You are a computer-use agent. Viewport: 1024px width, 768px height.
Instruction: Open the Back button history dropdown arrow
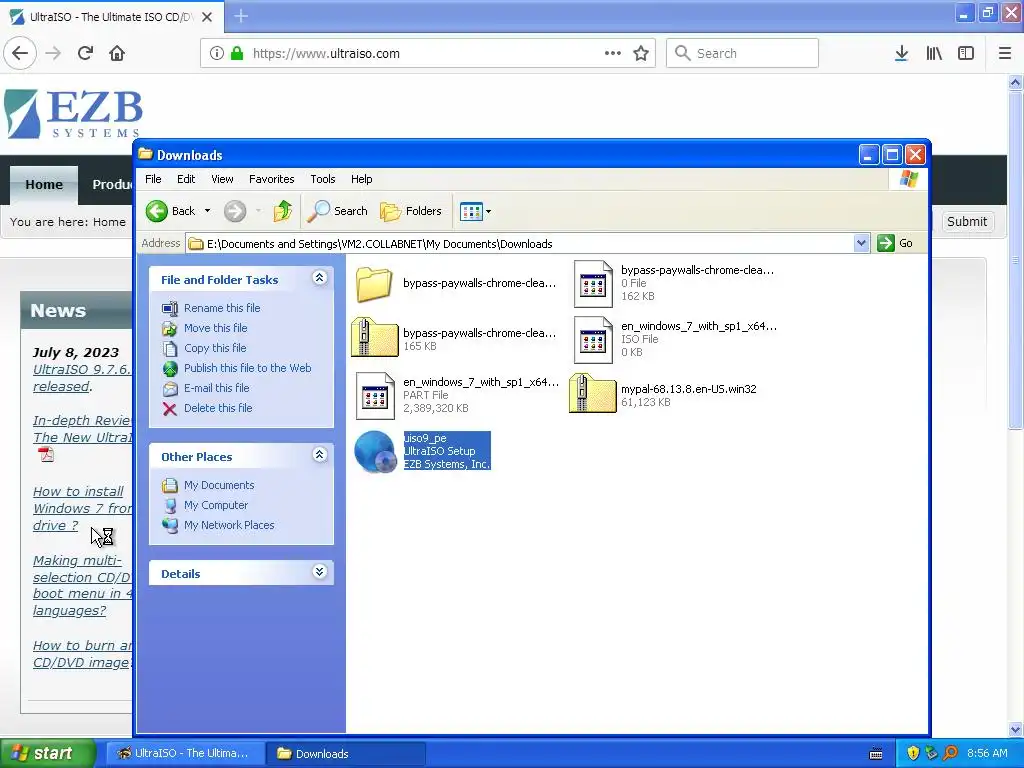[x=208, y=211]
